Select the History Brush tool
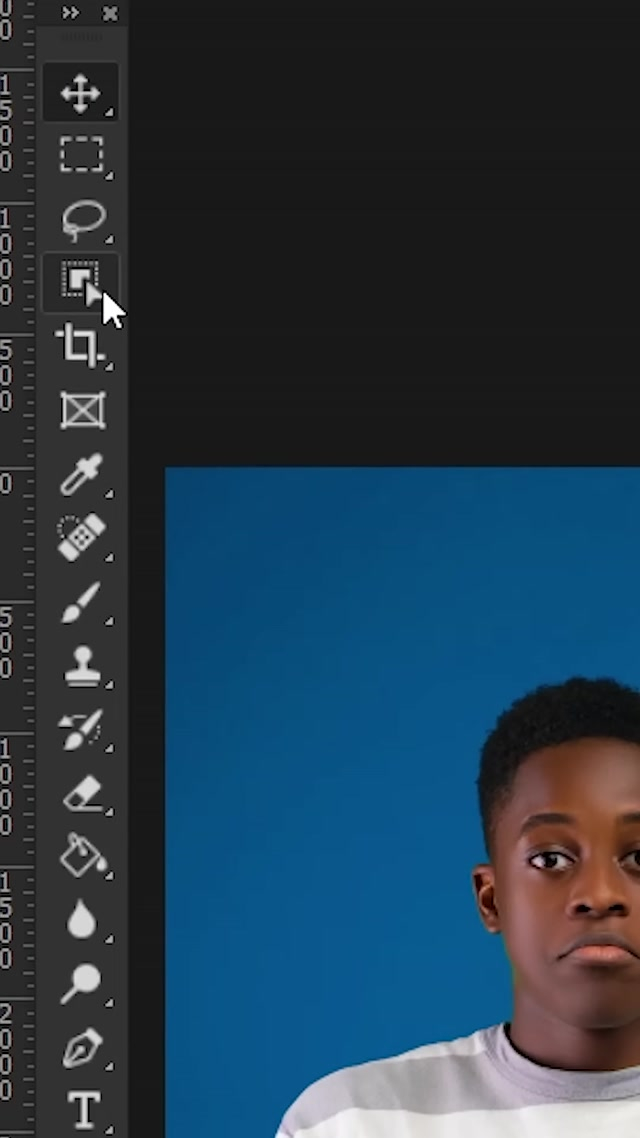Screen dimensions: 640x1138 (81, 729)
